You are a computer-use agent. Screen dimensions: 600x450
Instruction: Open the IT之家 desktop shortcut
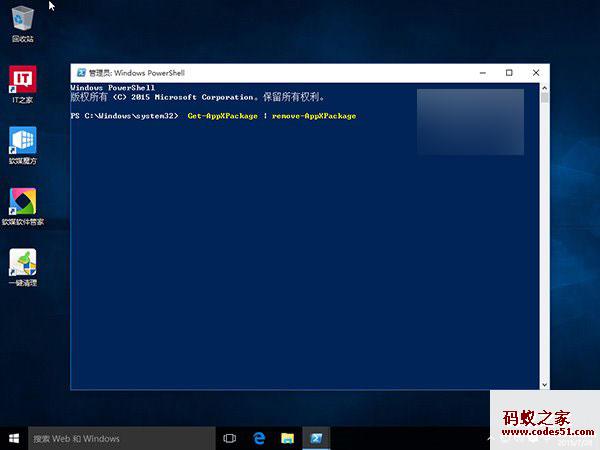click(22, 80)
